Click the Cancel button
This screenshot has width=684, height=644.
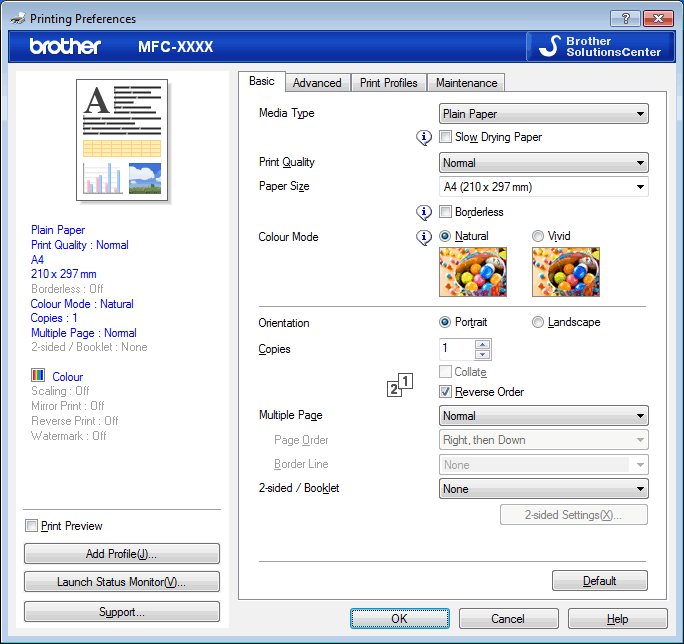509,619
